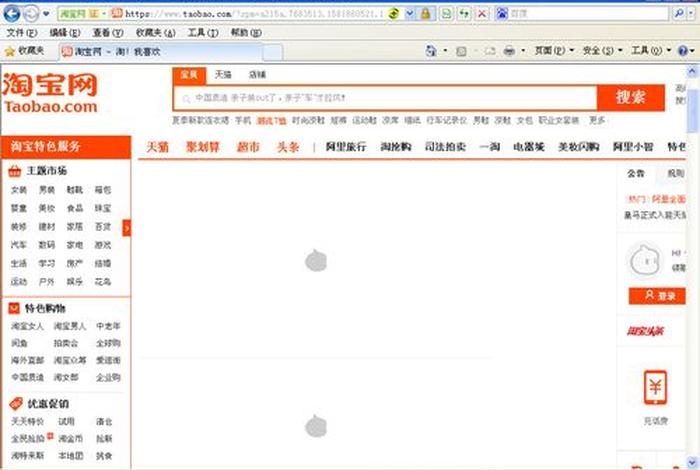Click the Taobao logo
This screenshot has height=470, width=700.
(x=50, y=93)
